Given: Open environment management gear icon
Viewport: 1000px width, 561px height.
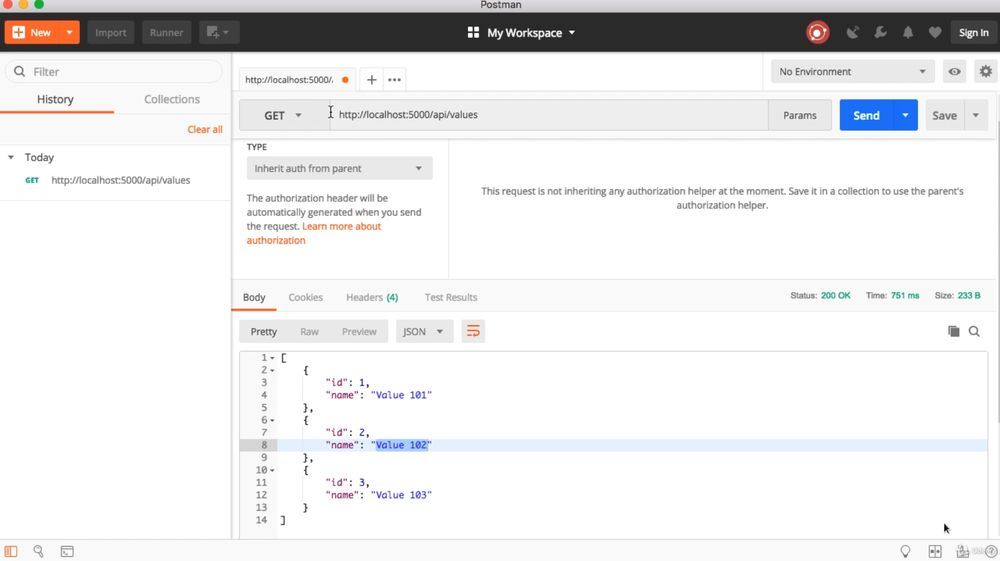Looking at the screenshot, I should click(986, 72).
